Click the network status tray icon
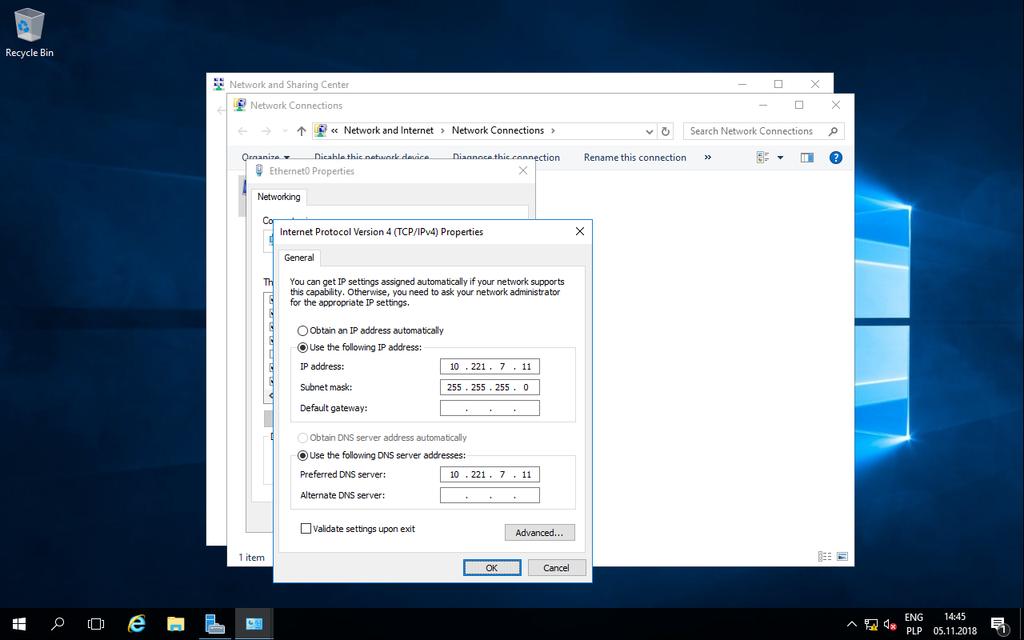Screen dimensions: 1024x640 coord(871,624)
